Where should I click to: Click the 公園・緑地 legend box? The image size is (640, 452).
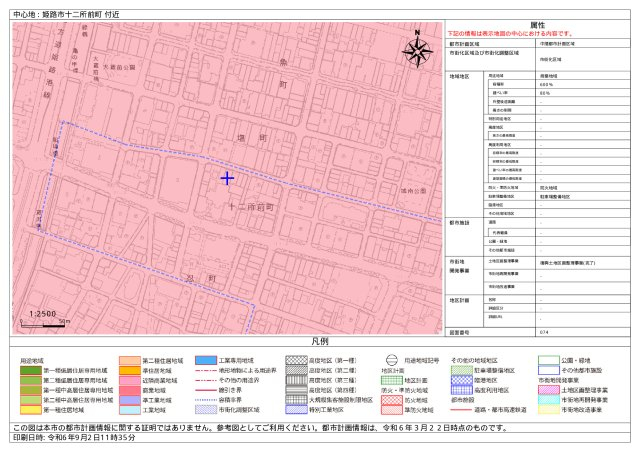click(x=546, y=360)
